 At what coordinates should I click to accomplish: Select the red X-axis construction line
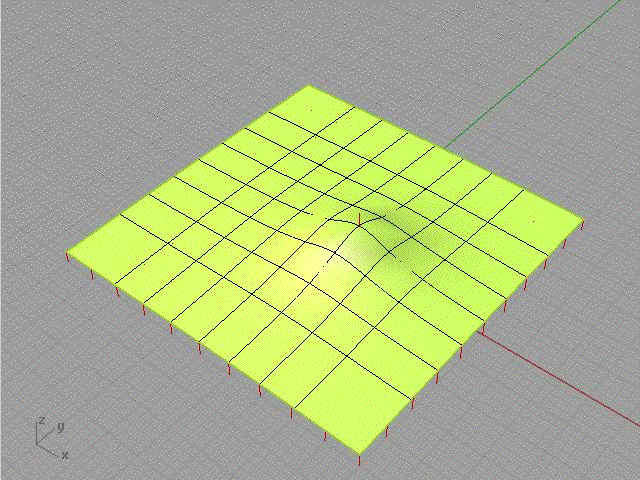tap(560, 379)
